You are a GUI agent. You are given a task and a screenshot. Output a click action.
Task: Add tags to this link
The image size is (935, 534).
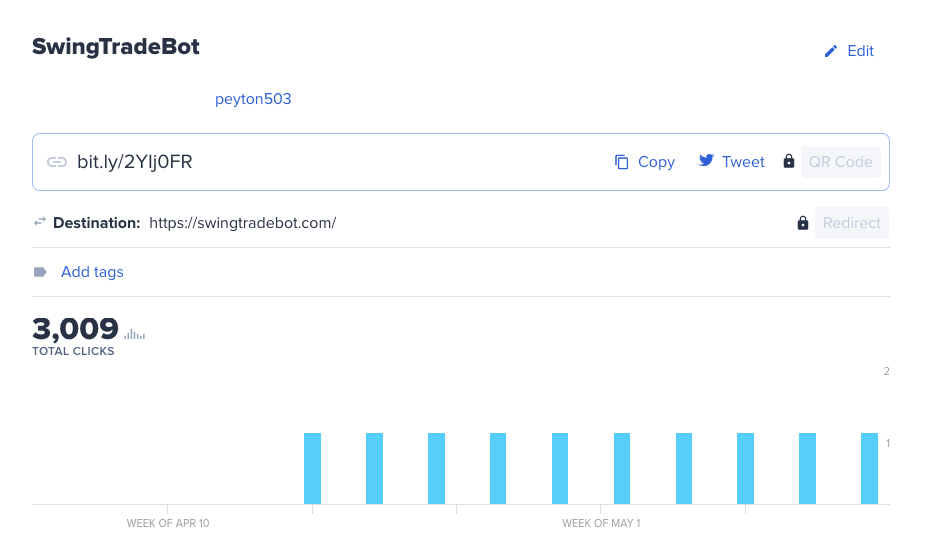(92, 272)
